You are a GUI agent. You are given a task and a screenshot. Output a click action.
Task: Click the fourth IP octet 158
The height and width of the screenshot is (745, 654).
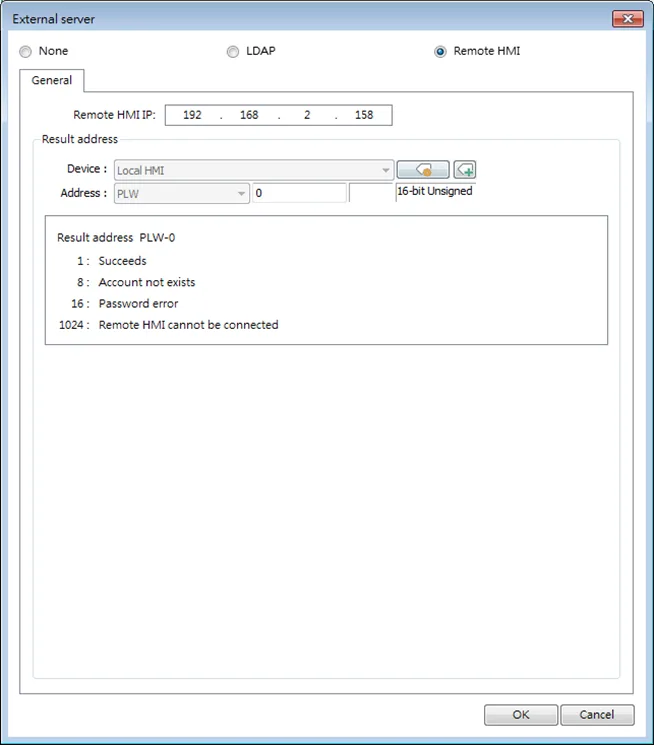click(x=364, y=115)
